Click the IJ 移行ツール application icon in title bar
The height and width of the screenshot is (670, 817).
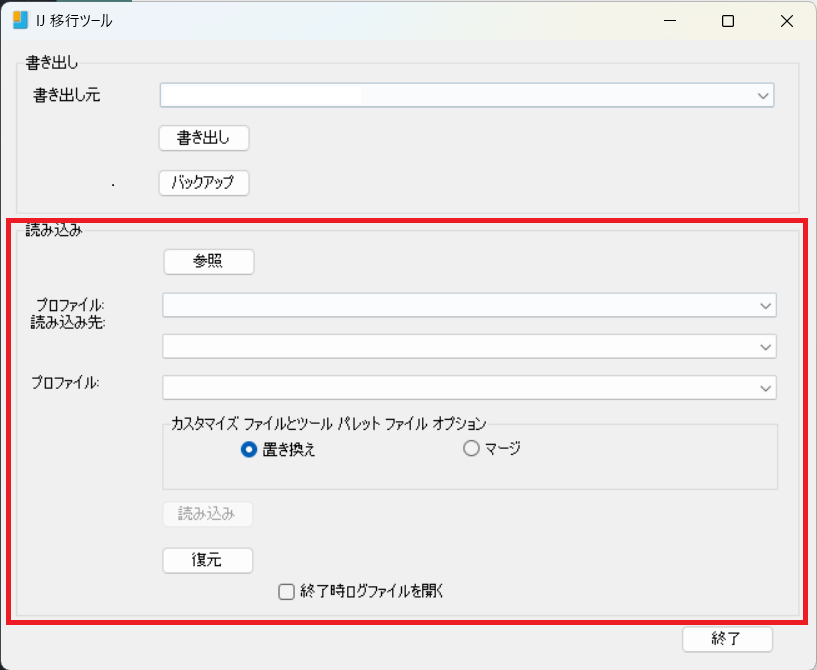click(20, 20)
